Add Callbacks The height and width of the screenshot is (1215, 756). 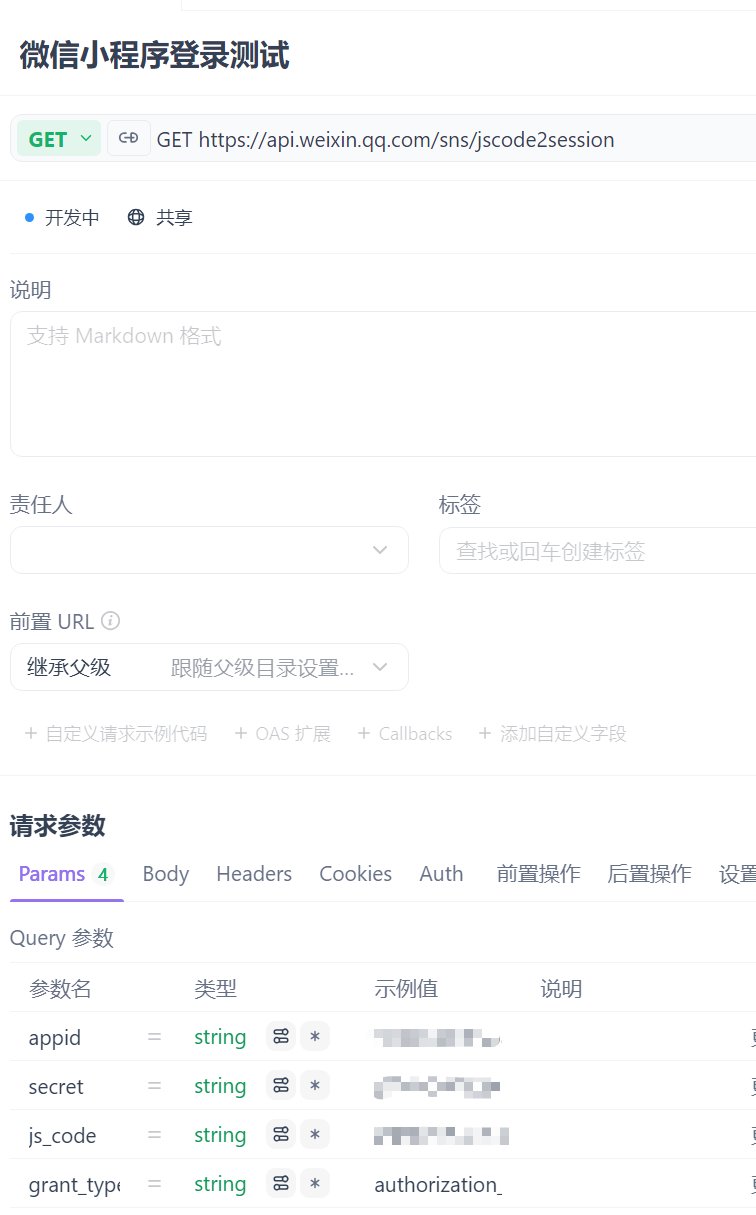click(405, 734)
